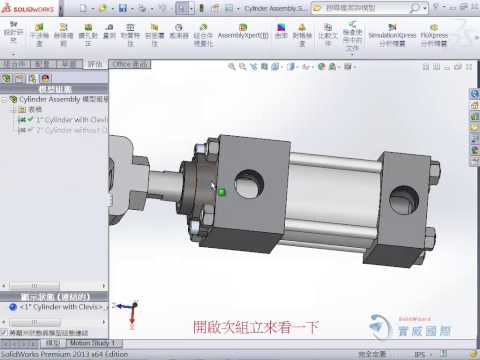Expand the Select tool dropdown arrow
The height and width of the screenshot is (360, 480).
(191, 9)
